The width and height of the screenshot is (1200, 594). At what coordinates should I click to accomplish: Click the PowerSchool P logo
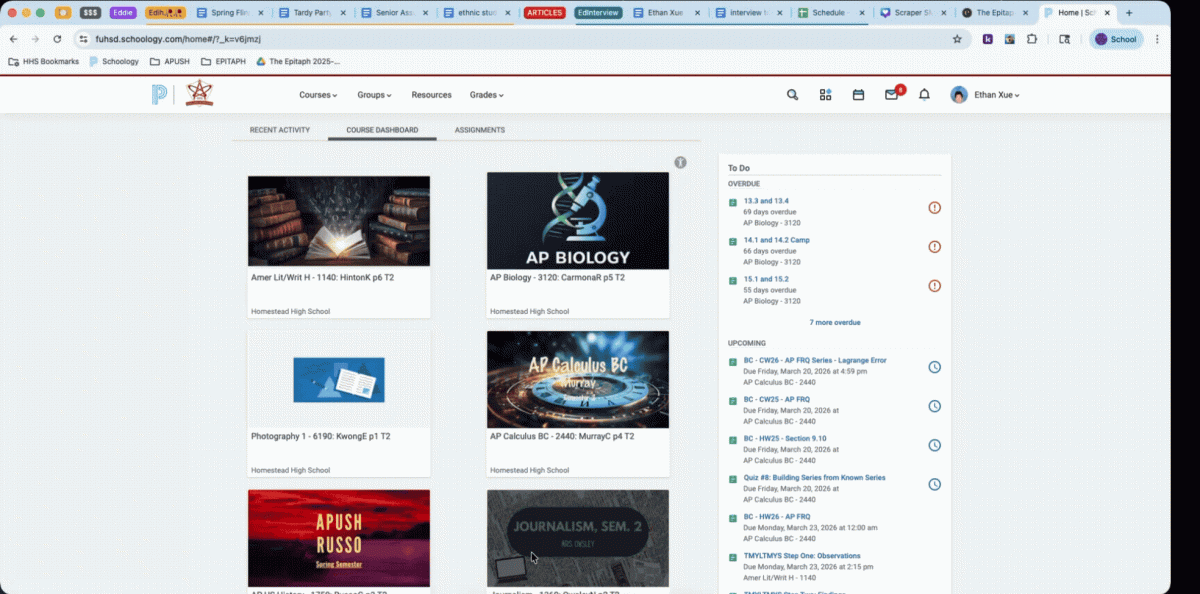[159, 95]
